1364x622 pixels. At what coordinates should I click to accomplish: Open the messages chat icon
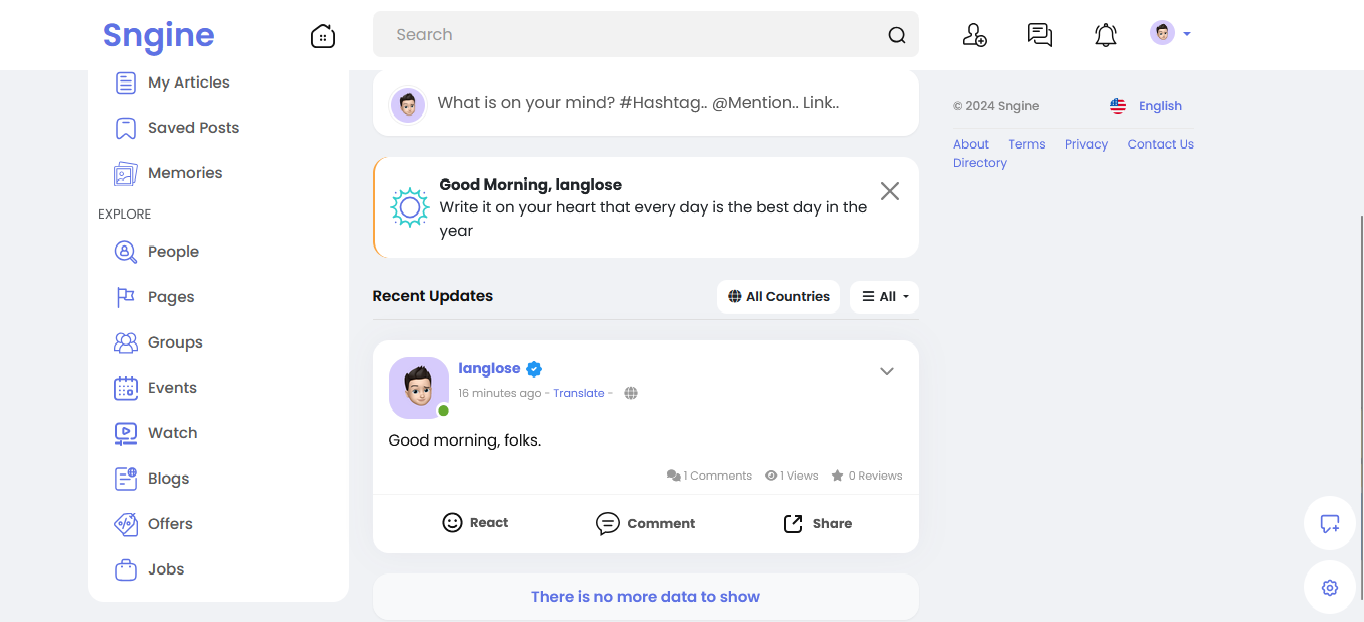1040,35
